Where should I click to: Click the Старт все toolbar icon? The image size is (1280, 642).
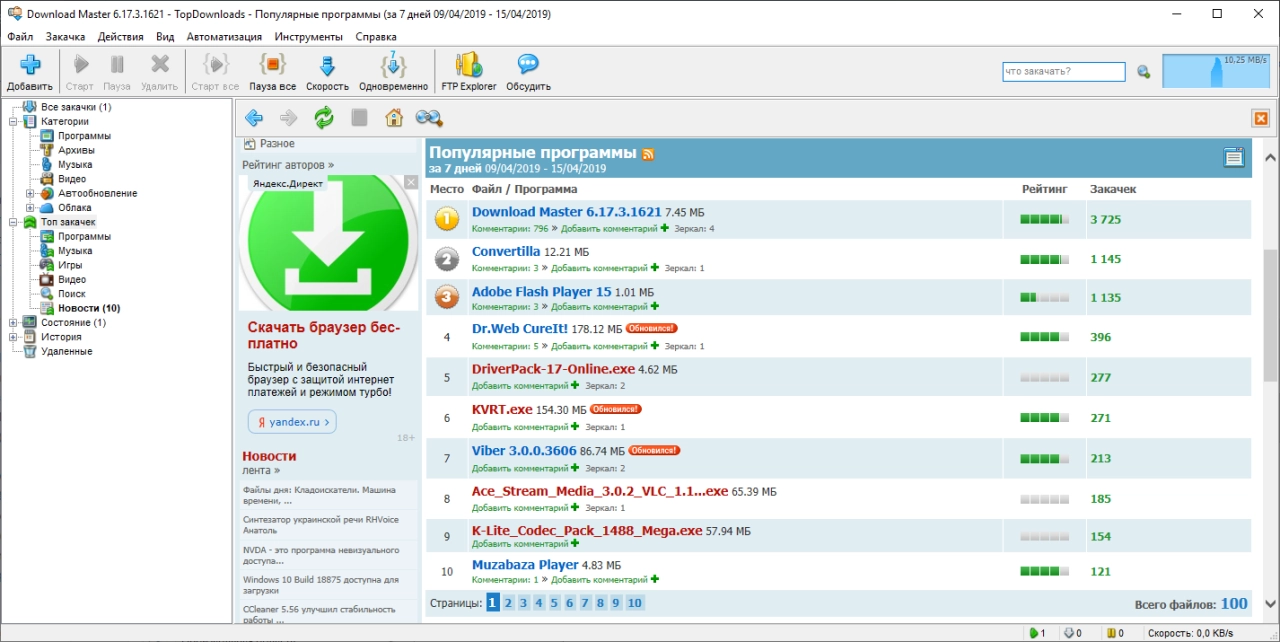pos(215,65)
